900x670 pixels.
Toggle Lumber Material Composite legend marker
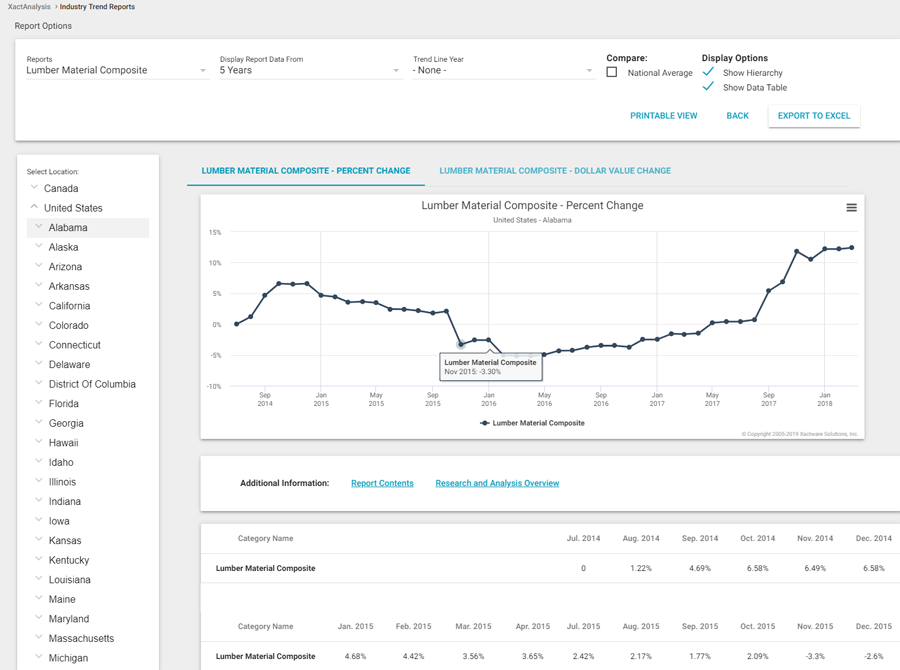point(486,423)
